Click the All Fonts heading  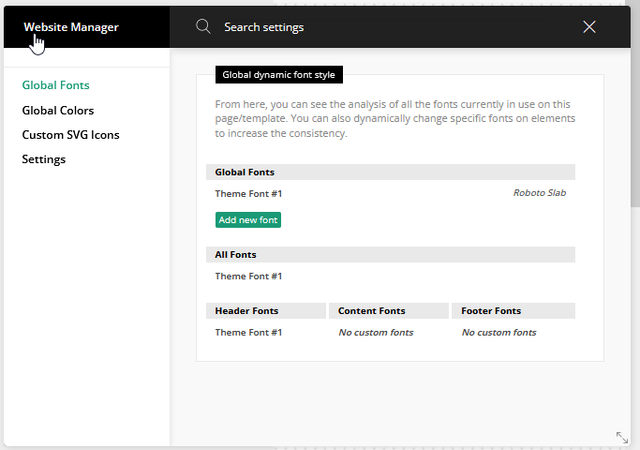(x=391, y=254)
